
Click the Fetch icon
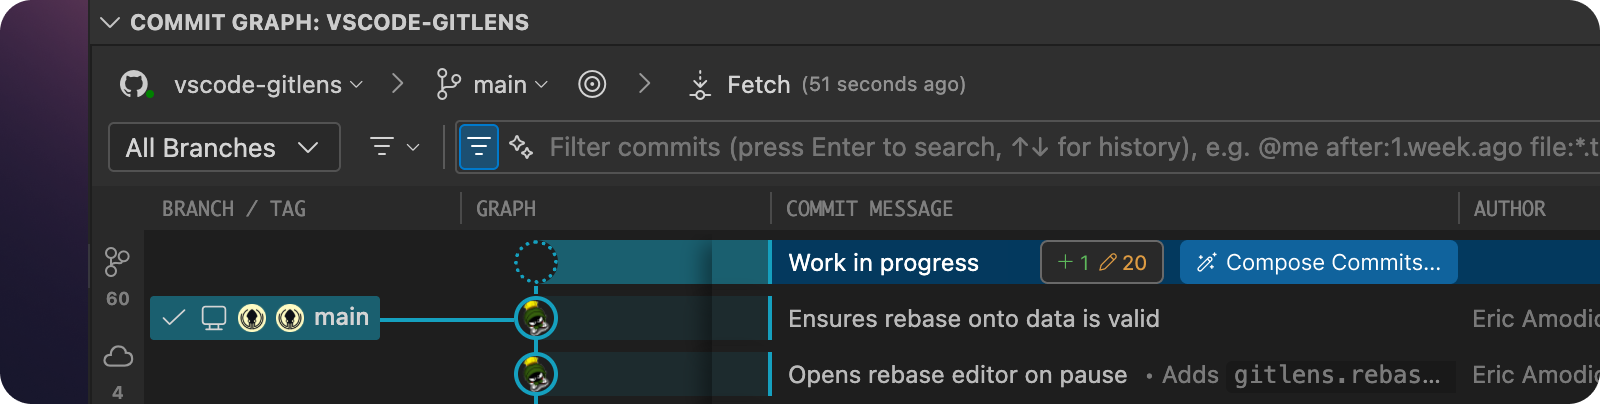pos(700,85)
